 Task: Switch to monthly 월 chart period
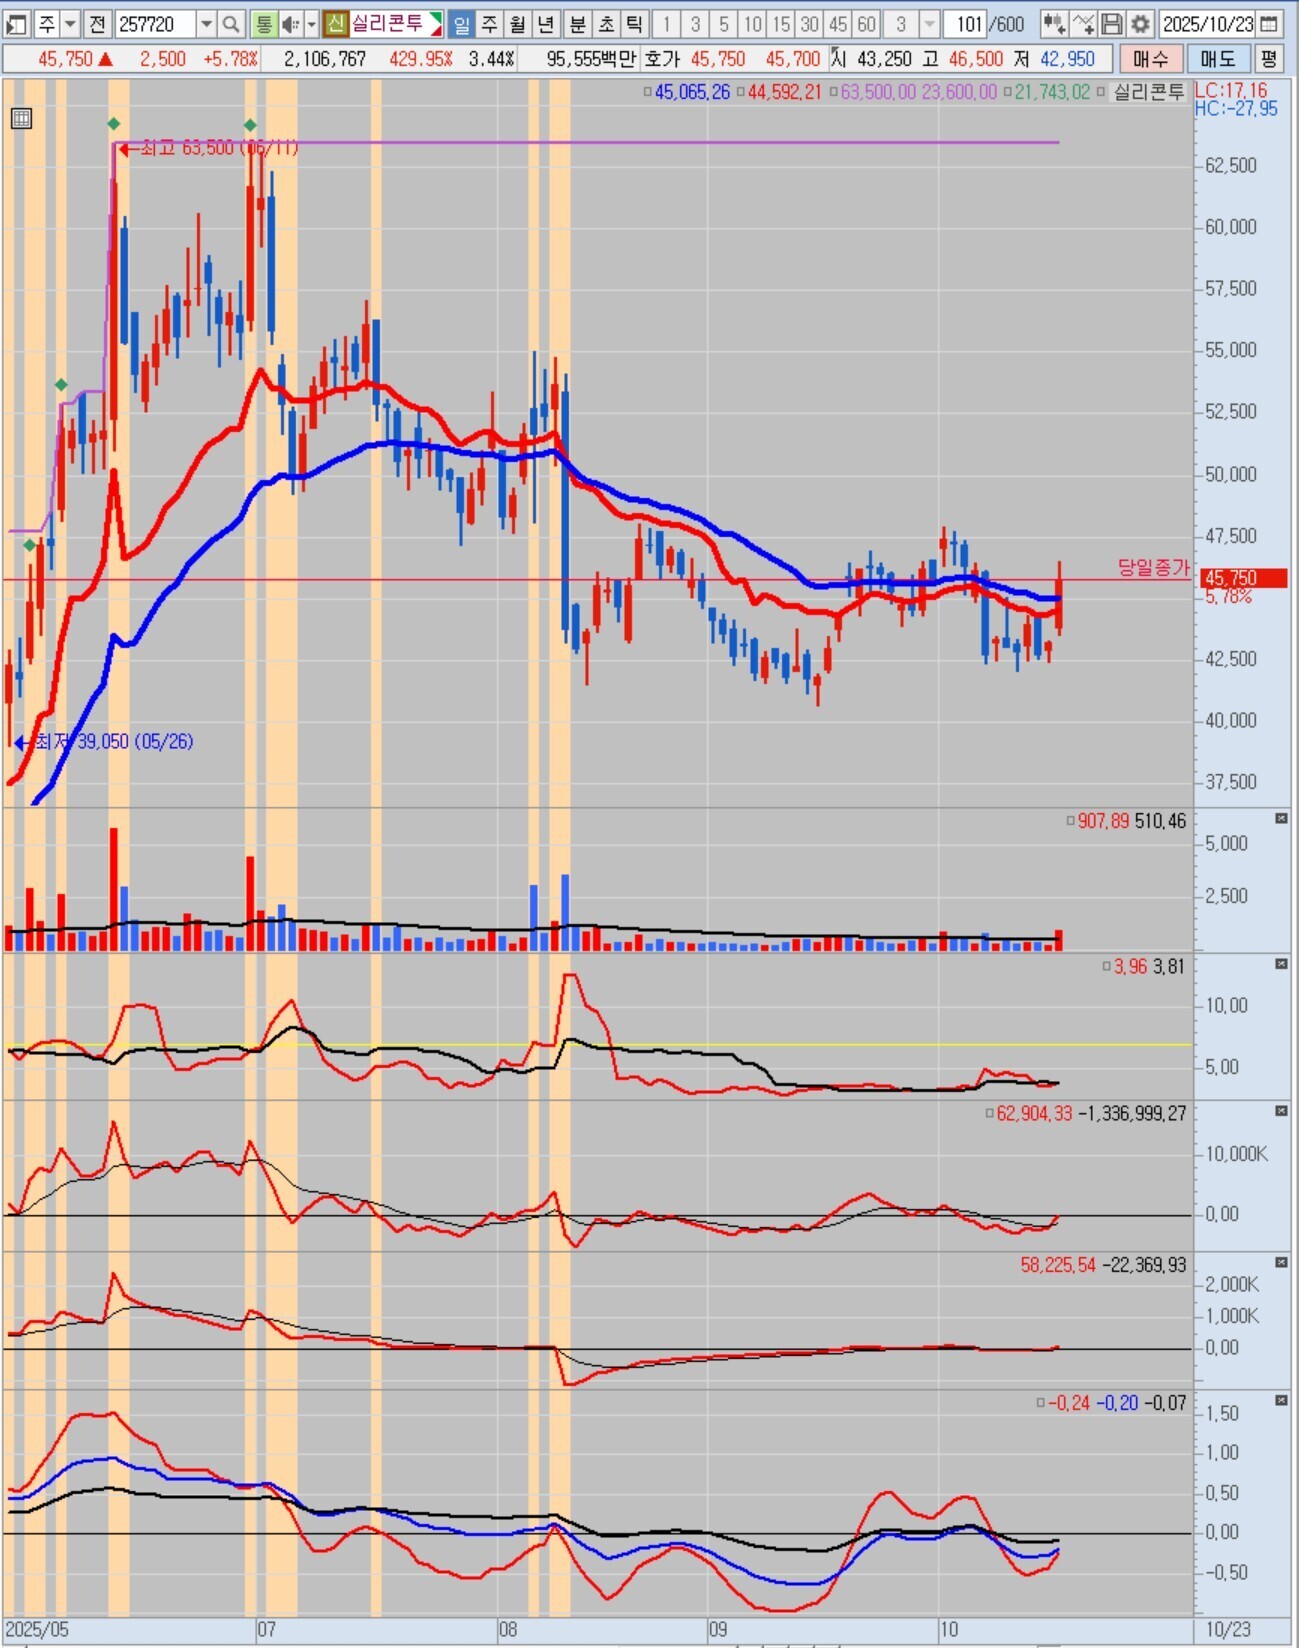coord(518,23)
